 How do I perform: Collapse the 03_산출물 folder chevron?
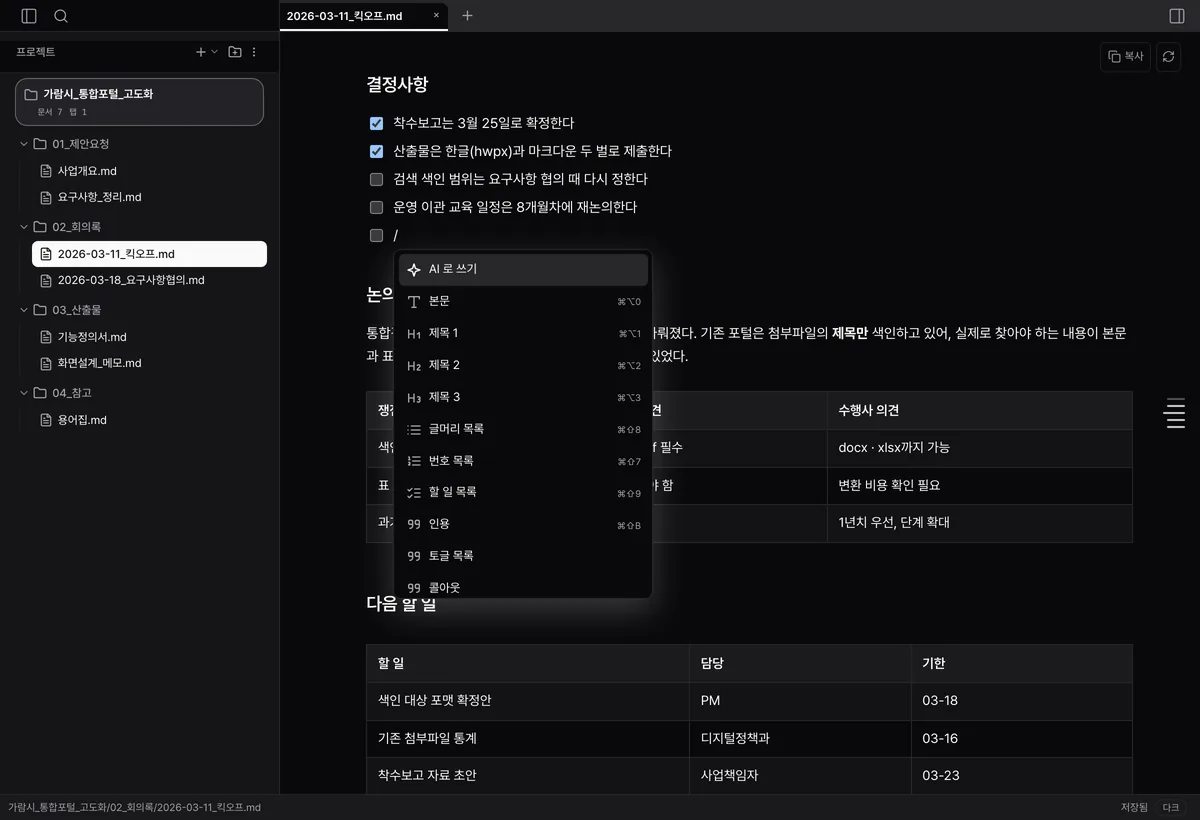point(24,310)
